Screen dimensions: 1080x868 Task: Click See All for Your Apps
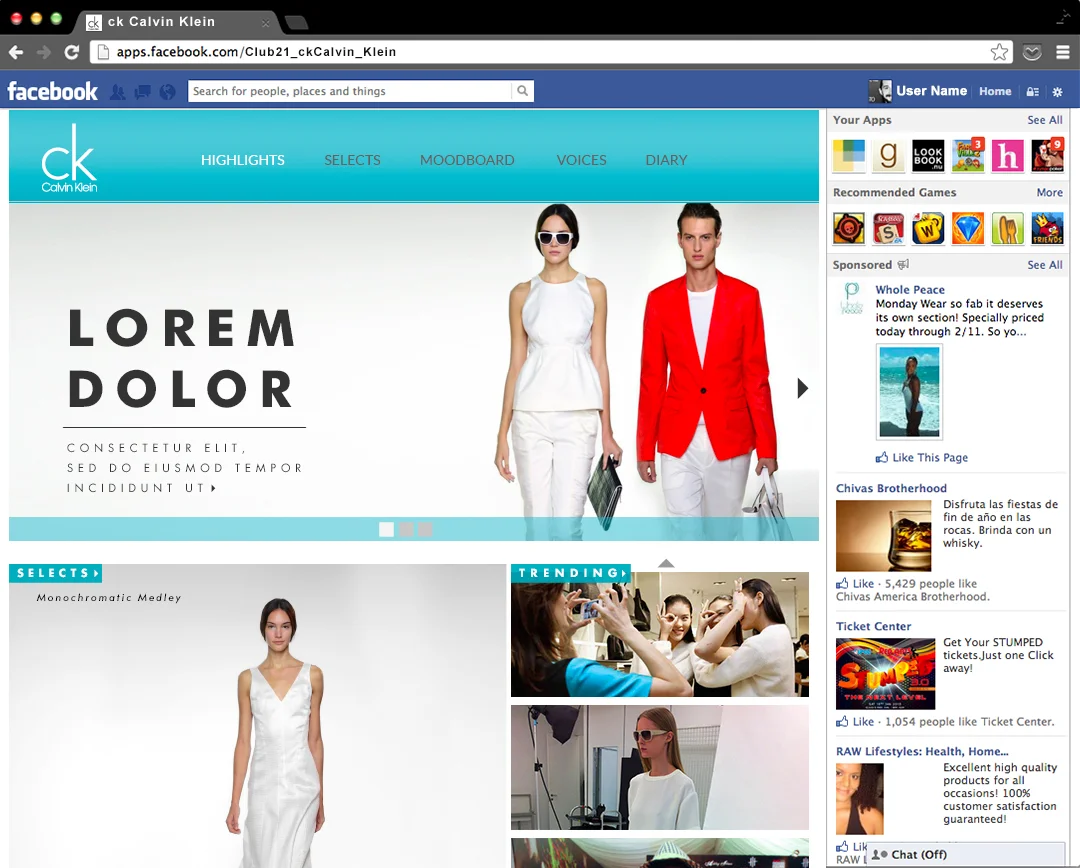pyautogui.click(x=1045, y=120)
